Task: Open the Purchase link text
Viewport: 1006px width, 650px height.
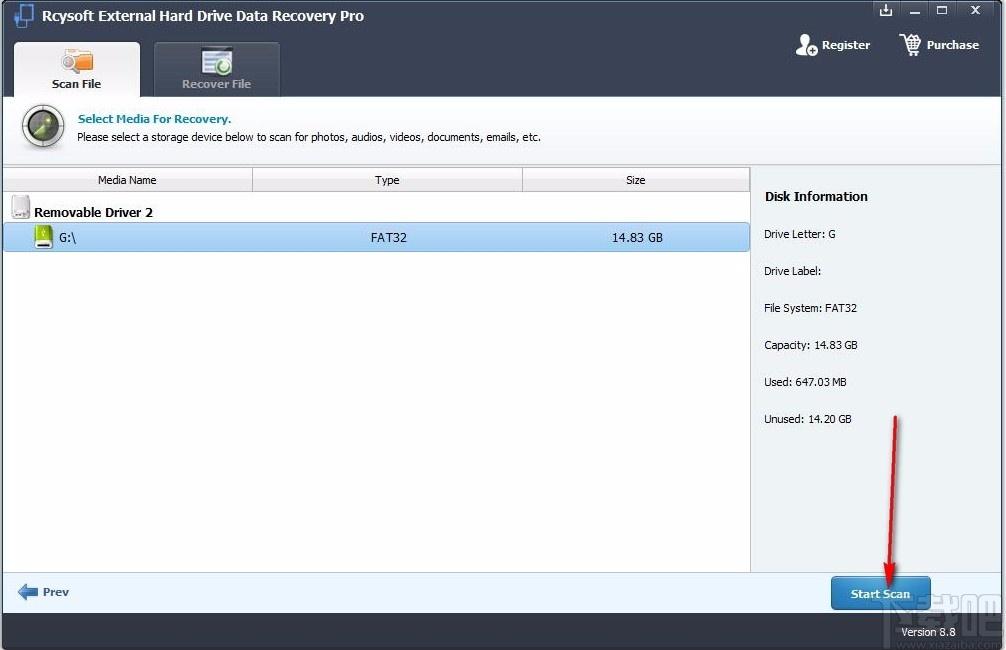Action: coord(953,45)
